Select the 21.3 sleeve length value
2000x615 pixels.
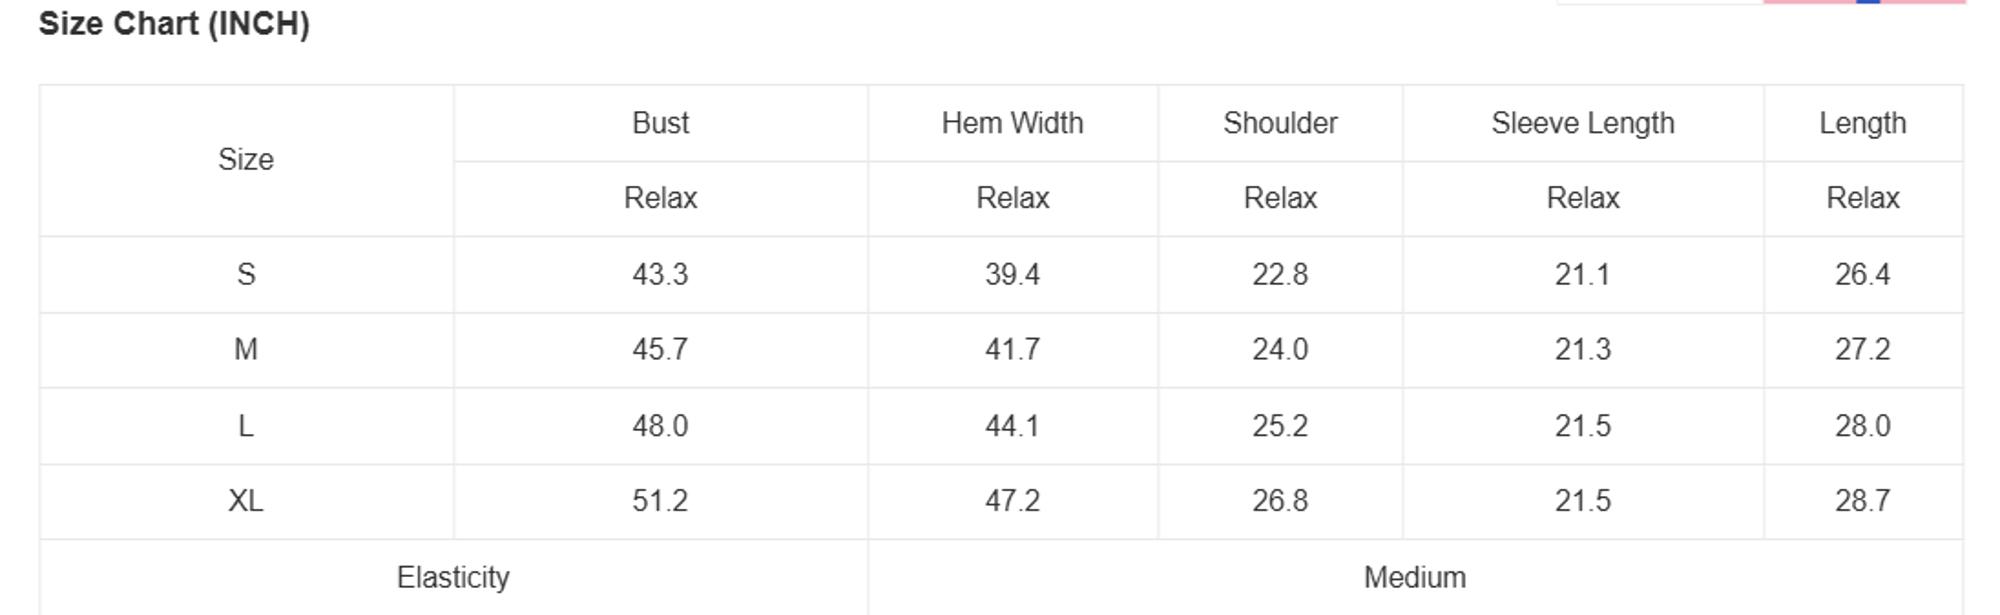(1582, 350)
